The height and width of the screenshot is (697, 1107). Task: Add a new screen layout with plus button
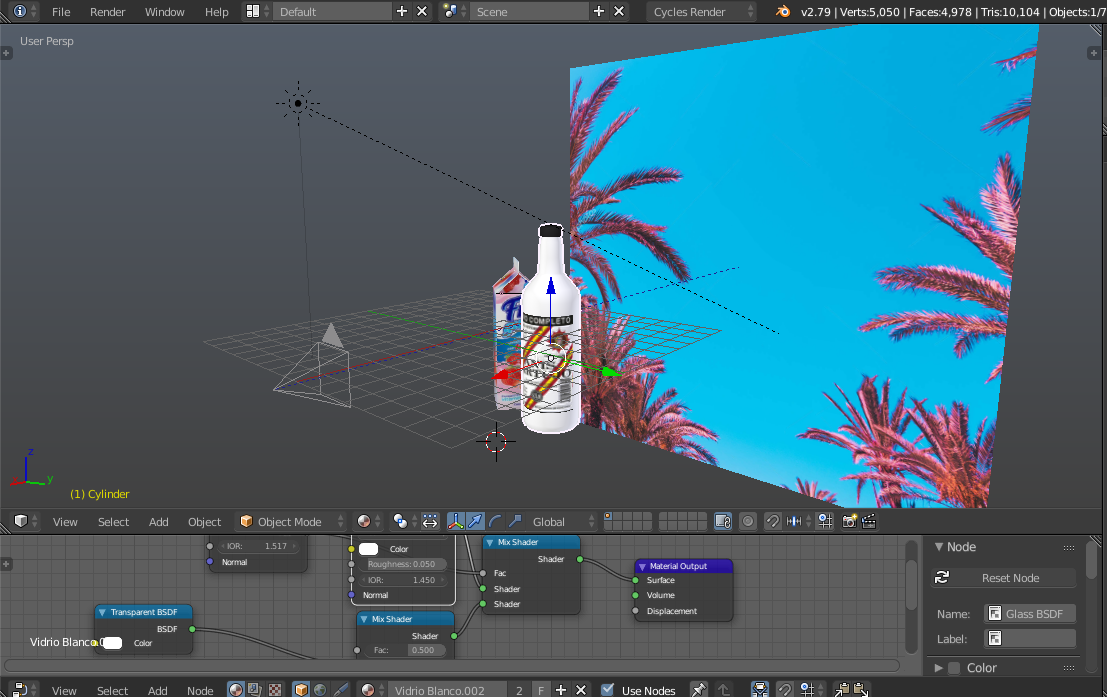tap(402, 12)
